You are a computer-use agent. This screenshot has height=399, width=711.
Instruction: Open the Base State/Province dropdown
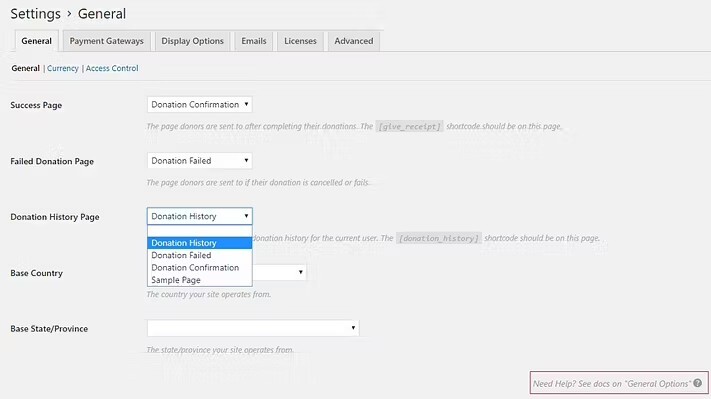pyautogui.click(x=253, y=328)
